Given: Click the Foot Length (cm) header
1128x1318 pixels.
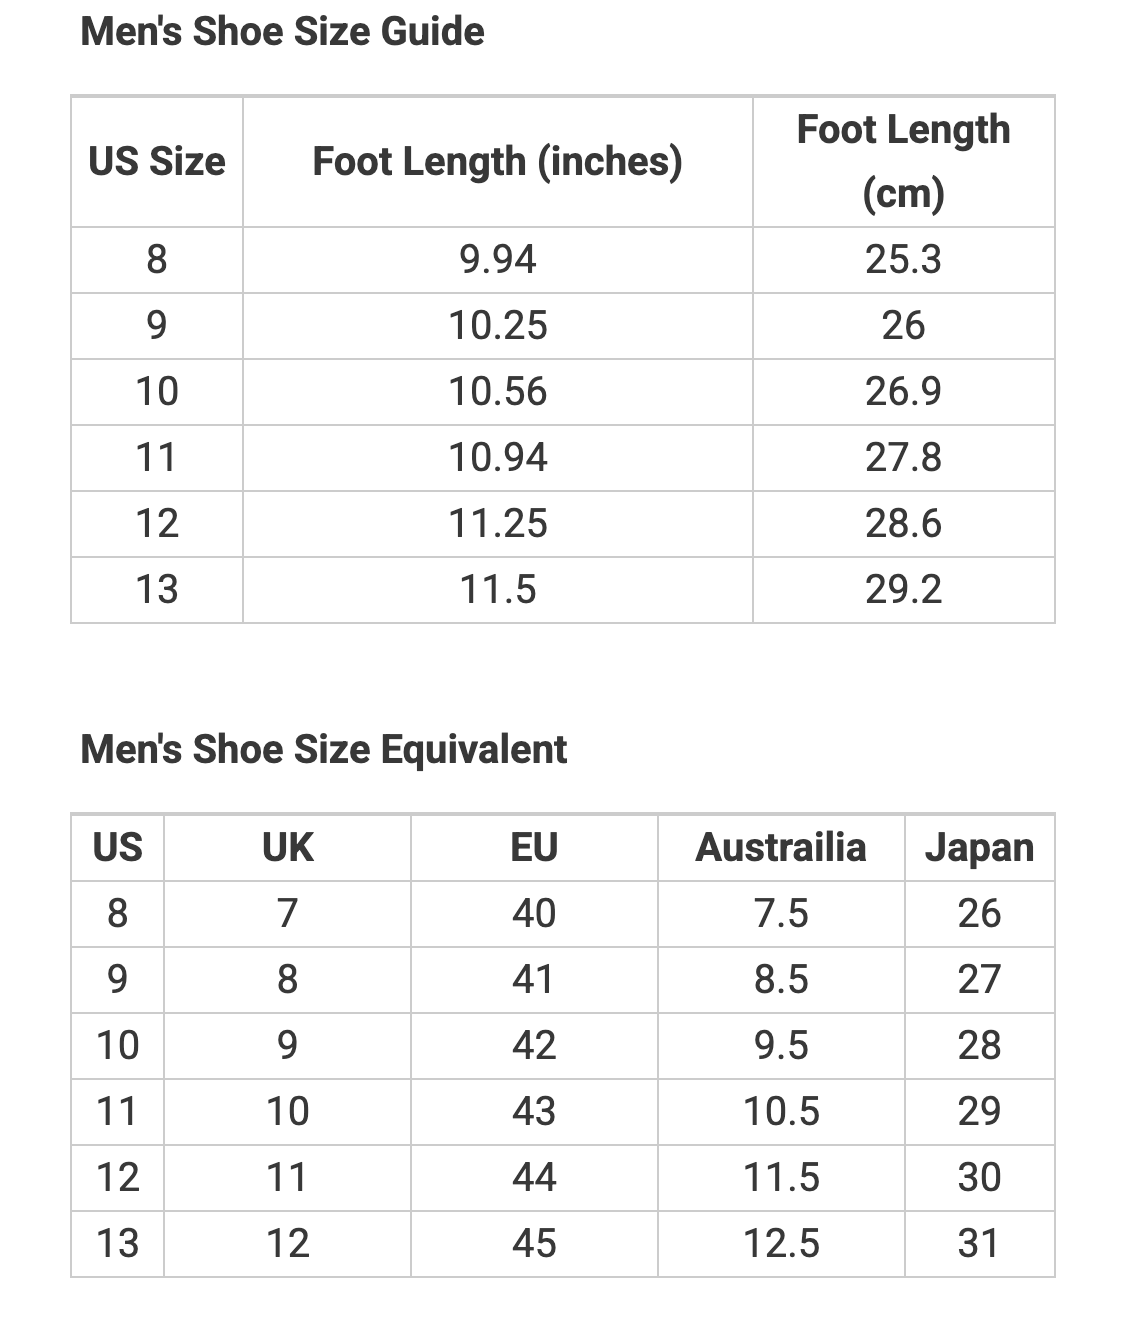Looking at the screenshot, I should (904, 162).
